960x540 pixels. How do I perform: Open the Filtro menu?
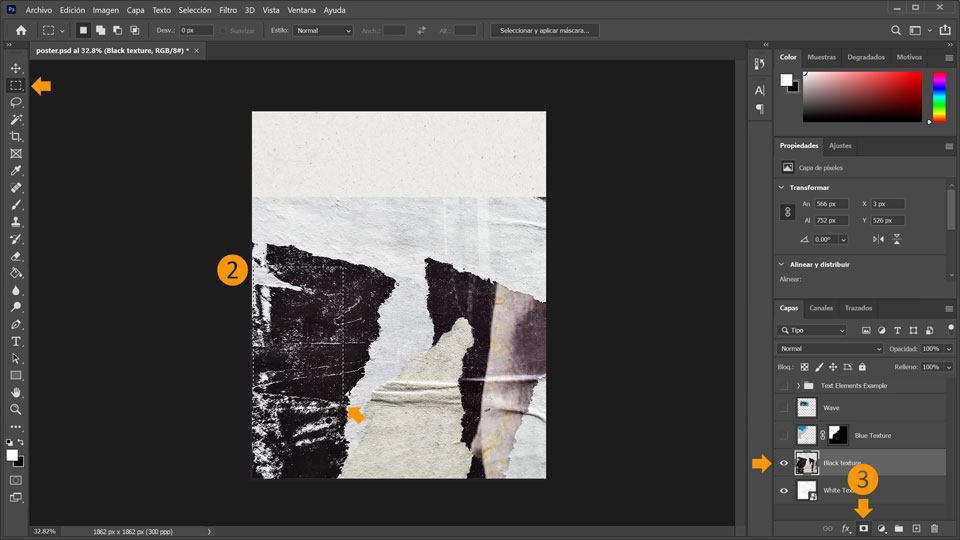228,10
